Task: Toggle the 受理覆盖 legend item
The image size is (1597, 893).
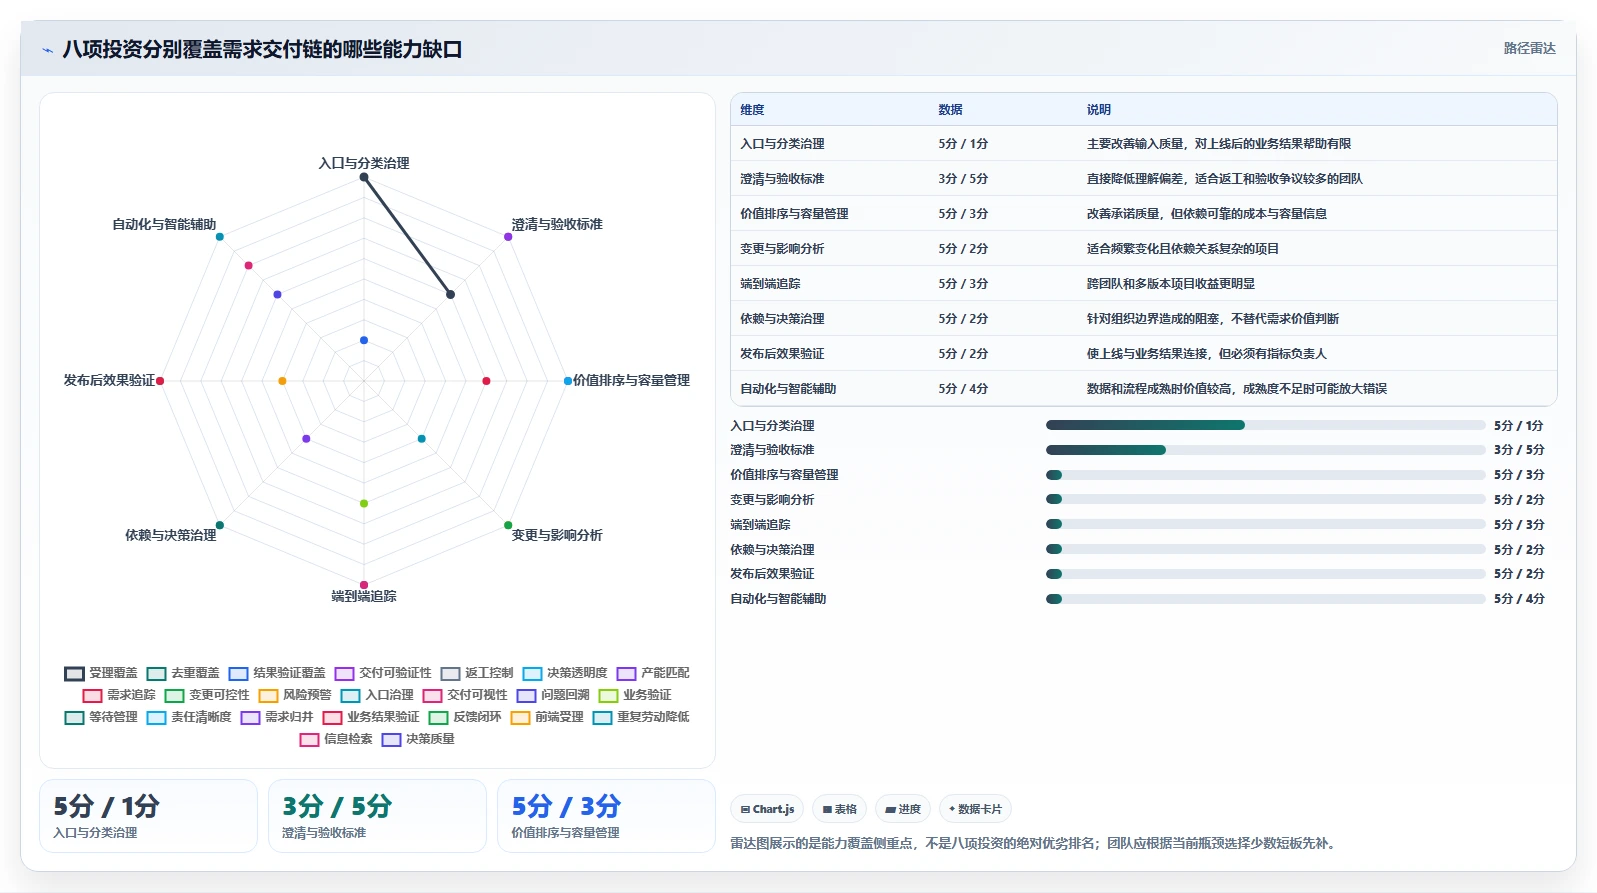Action: pos(101,673)
